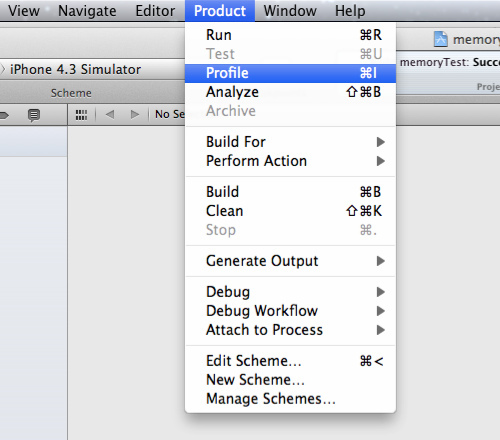The image size is (500, 440).
Task: Expand the Generate Output submenu arrow
Action: click(x=381, y=261)
